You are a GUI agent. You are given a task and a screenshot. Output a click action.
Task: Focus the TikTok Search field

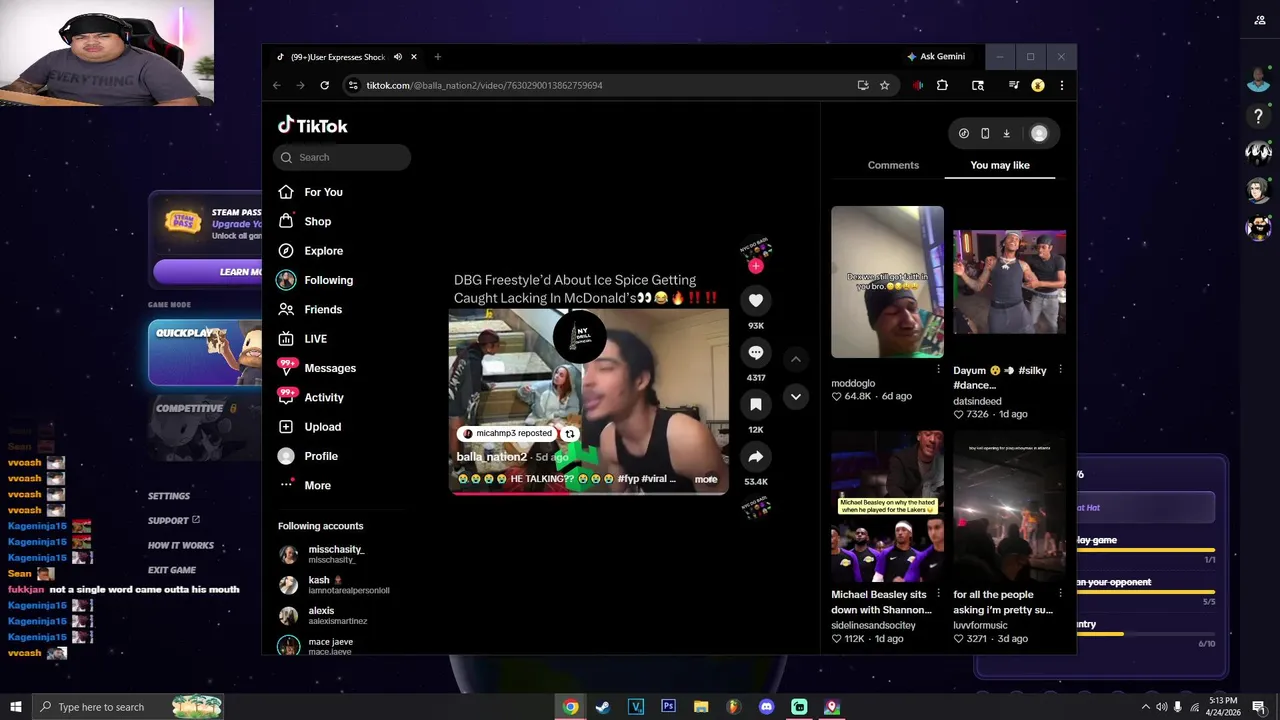pyautogui.click(x=342, y=157)
